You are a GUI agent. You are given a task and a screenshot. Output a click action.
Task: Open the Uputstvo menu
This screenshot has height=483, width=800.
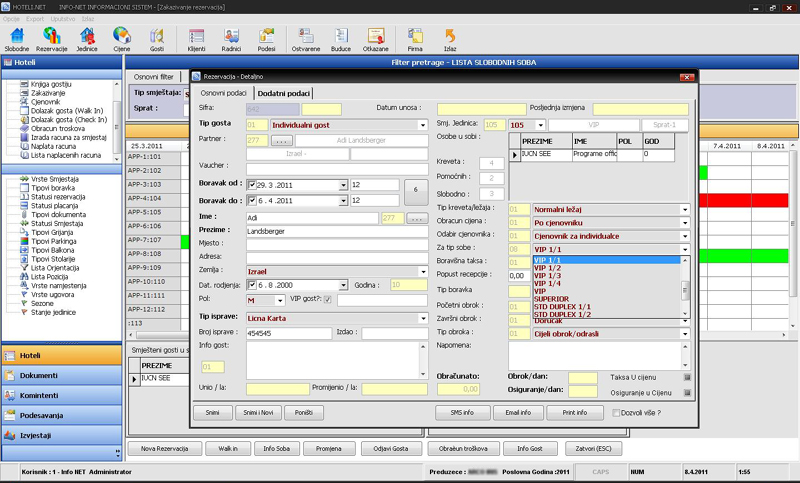(63, 19)
